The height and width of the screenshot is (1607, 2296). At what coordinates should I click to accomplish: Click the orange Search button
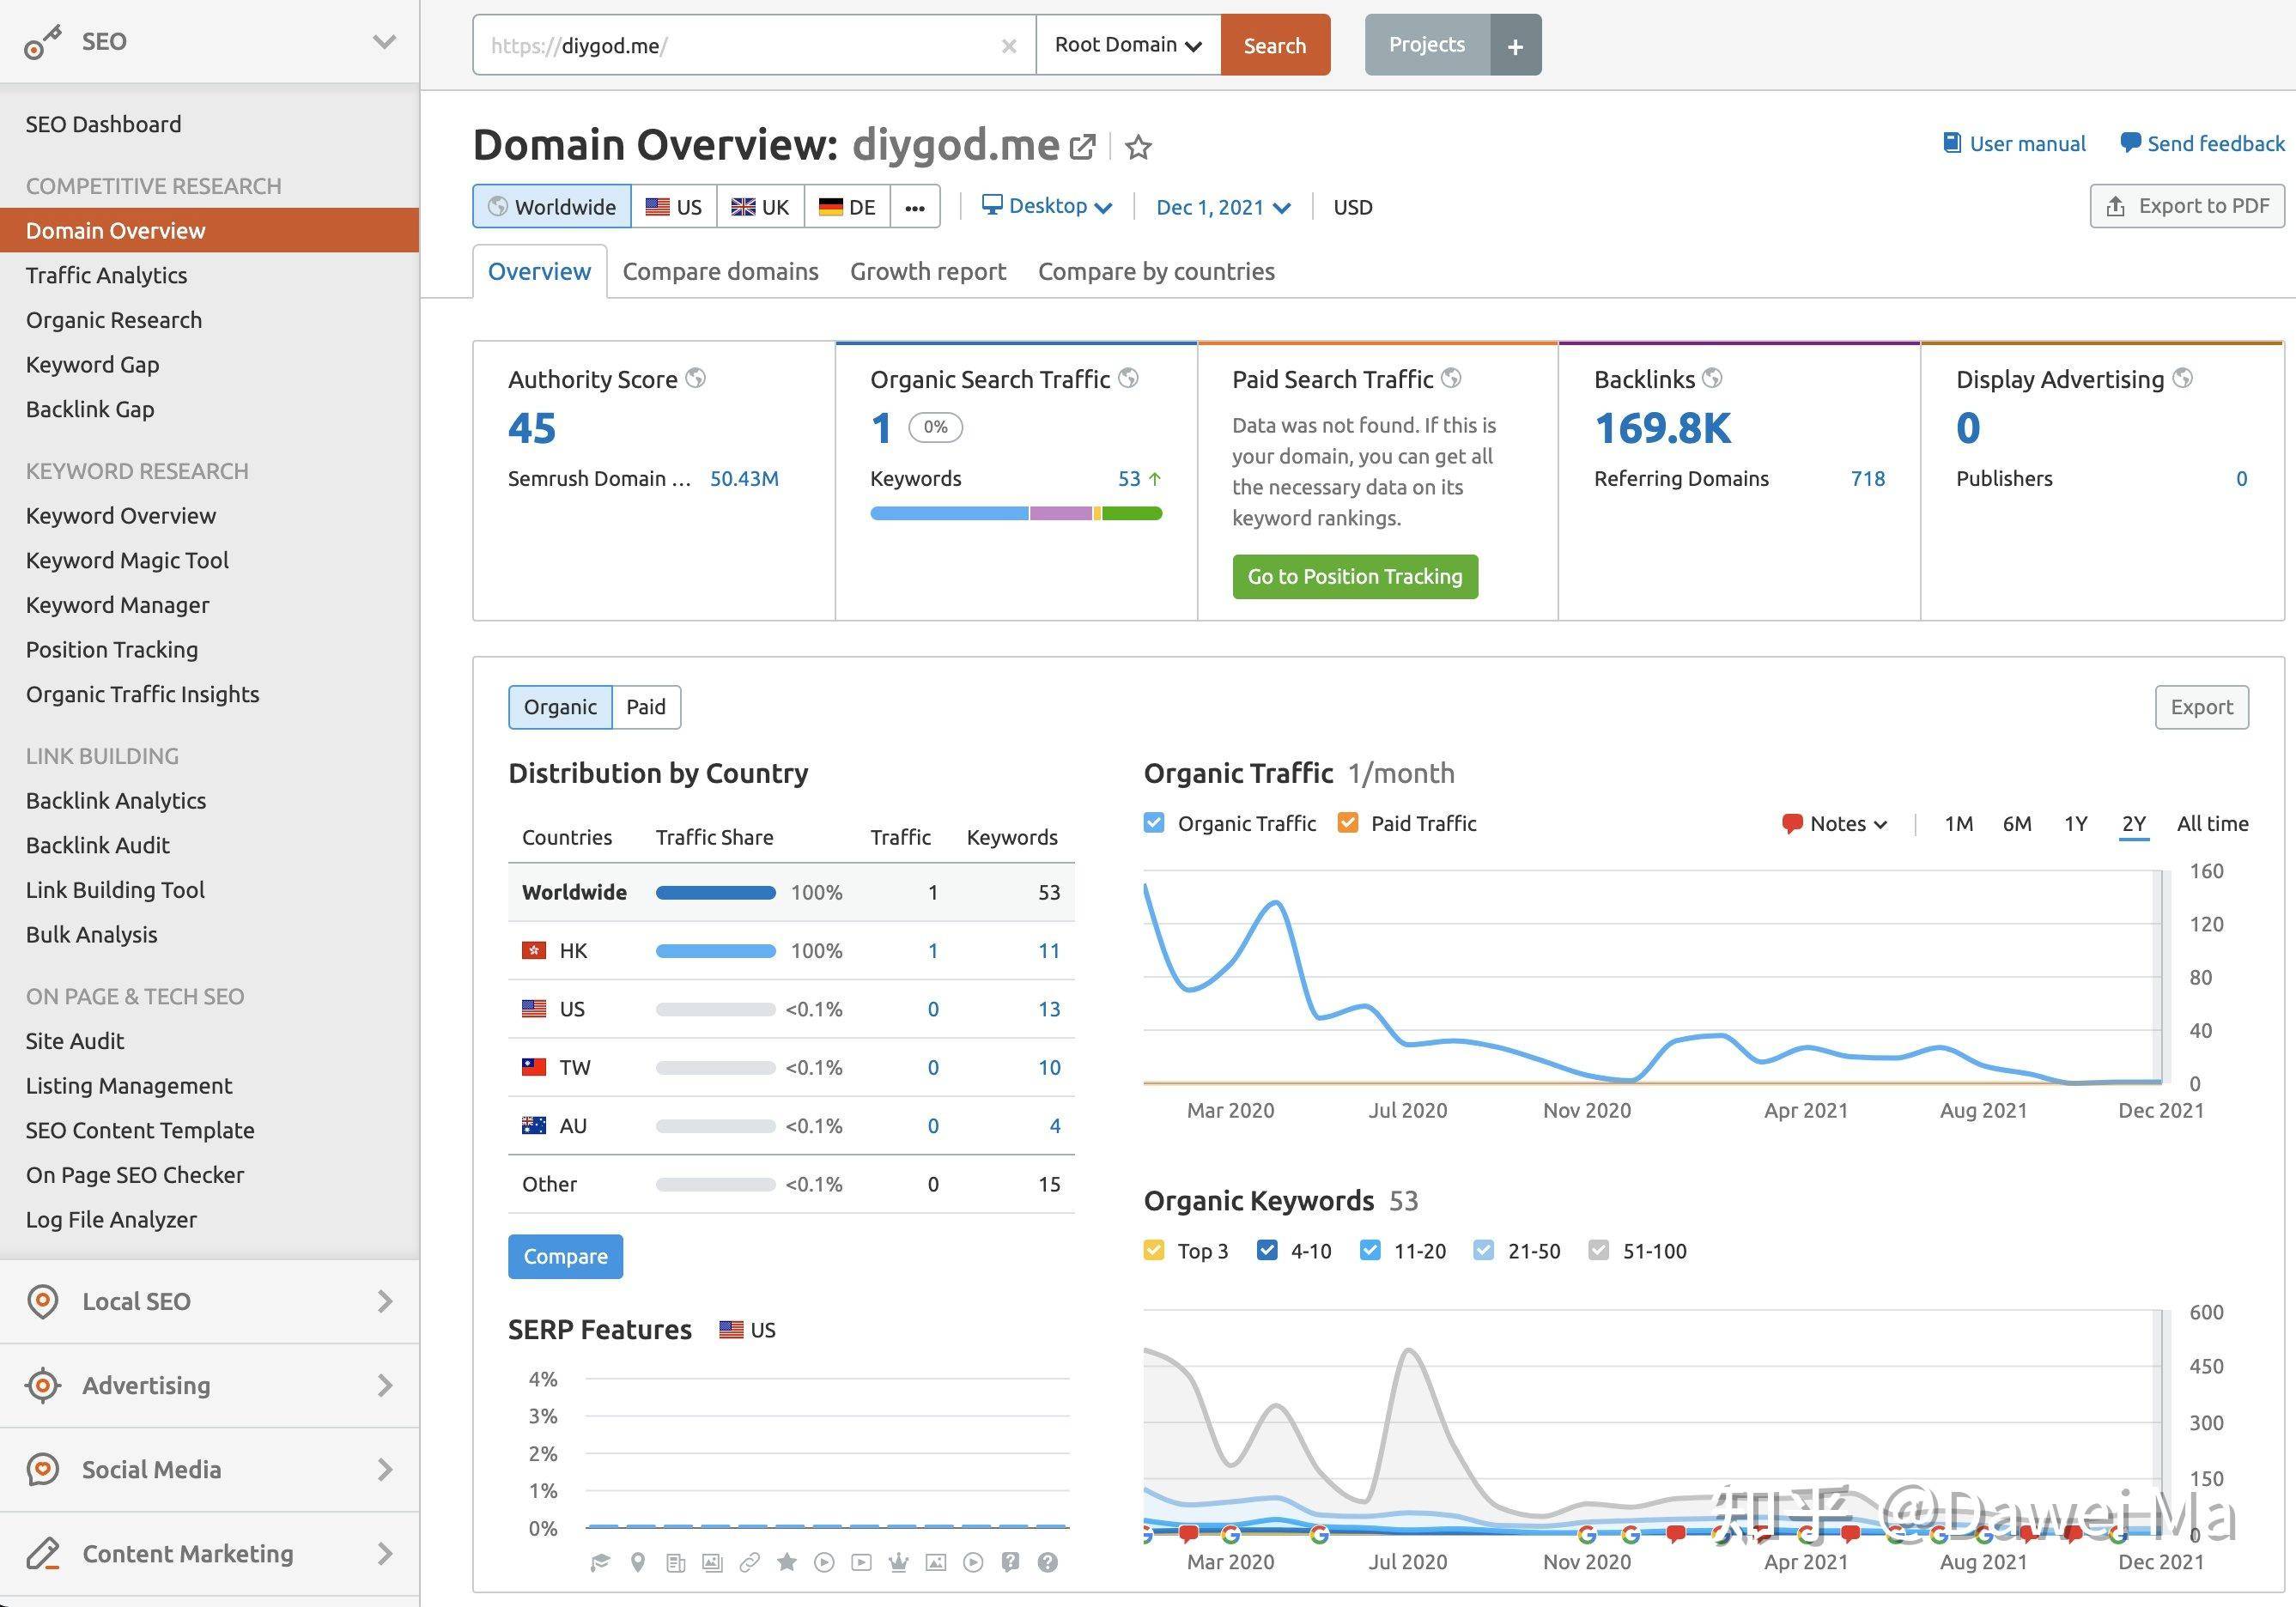(1275, 45)
